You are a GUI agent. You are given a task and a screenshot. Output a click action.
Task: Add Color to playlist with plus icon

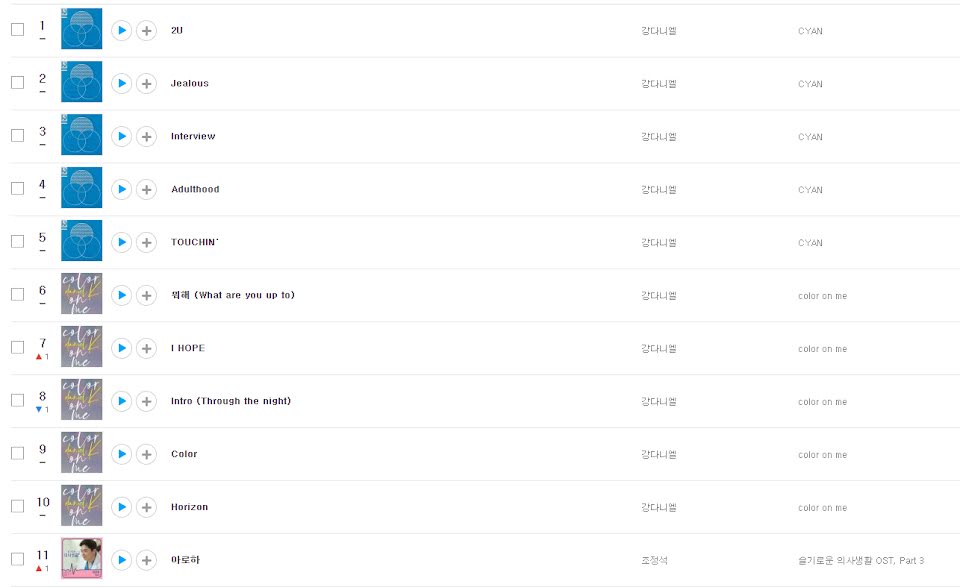(146, 454)
